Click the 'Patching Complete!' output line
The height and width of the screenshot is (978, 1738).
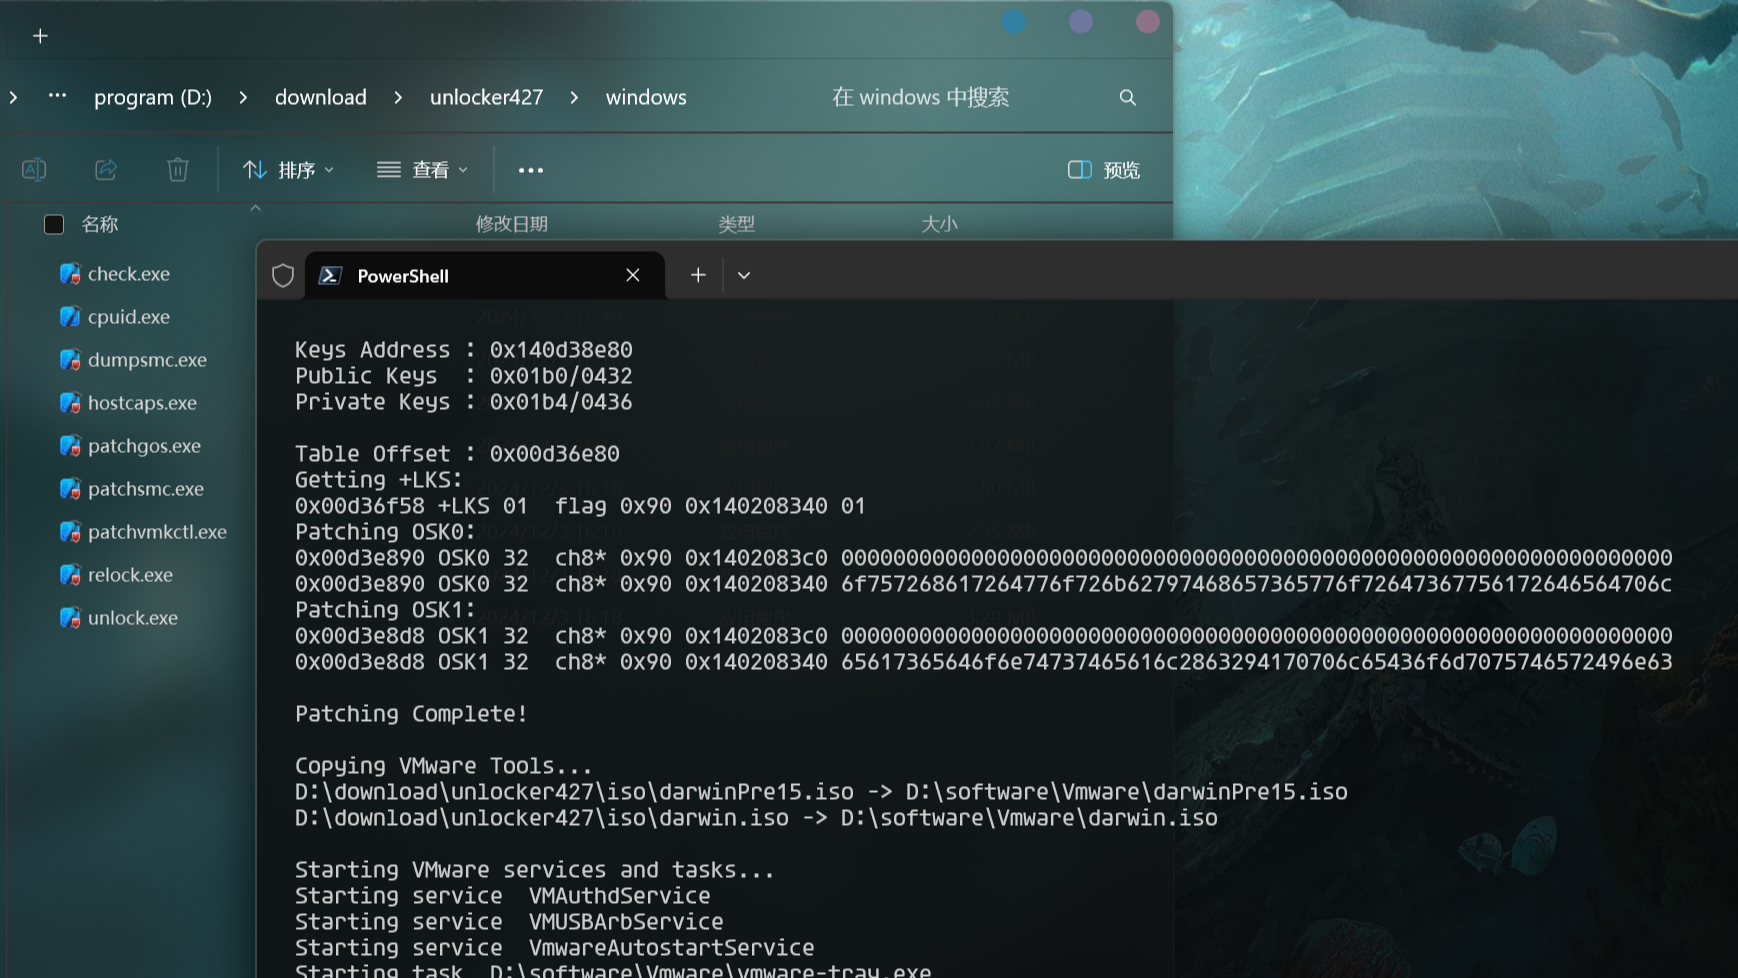(411, 714)
